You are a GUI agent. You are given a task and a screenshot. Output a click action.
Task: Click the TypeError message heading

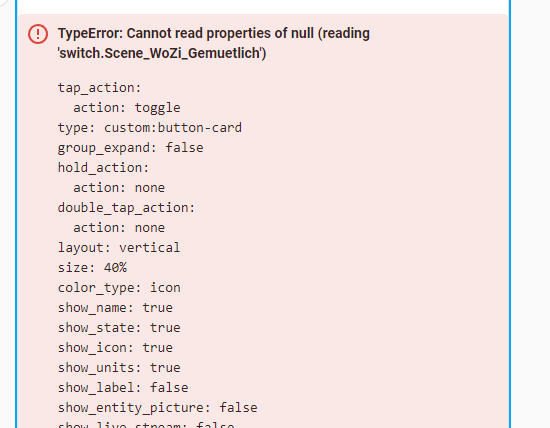pyautogui.click(x=214, y=43)
